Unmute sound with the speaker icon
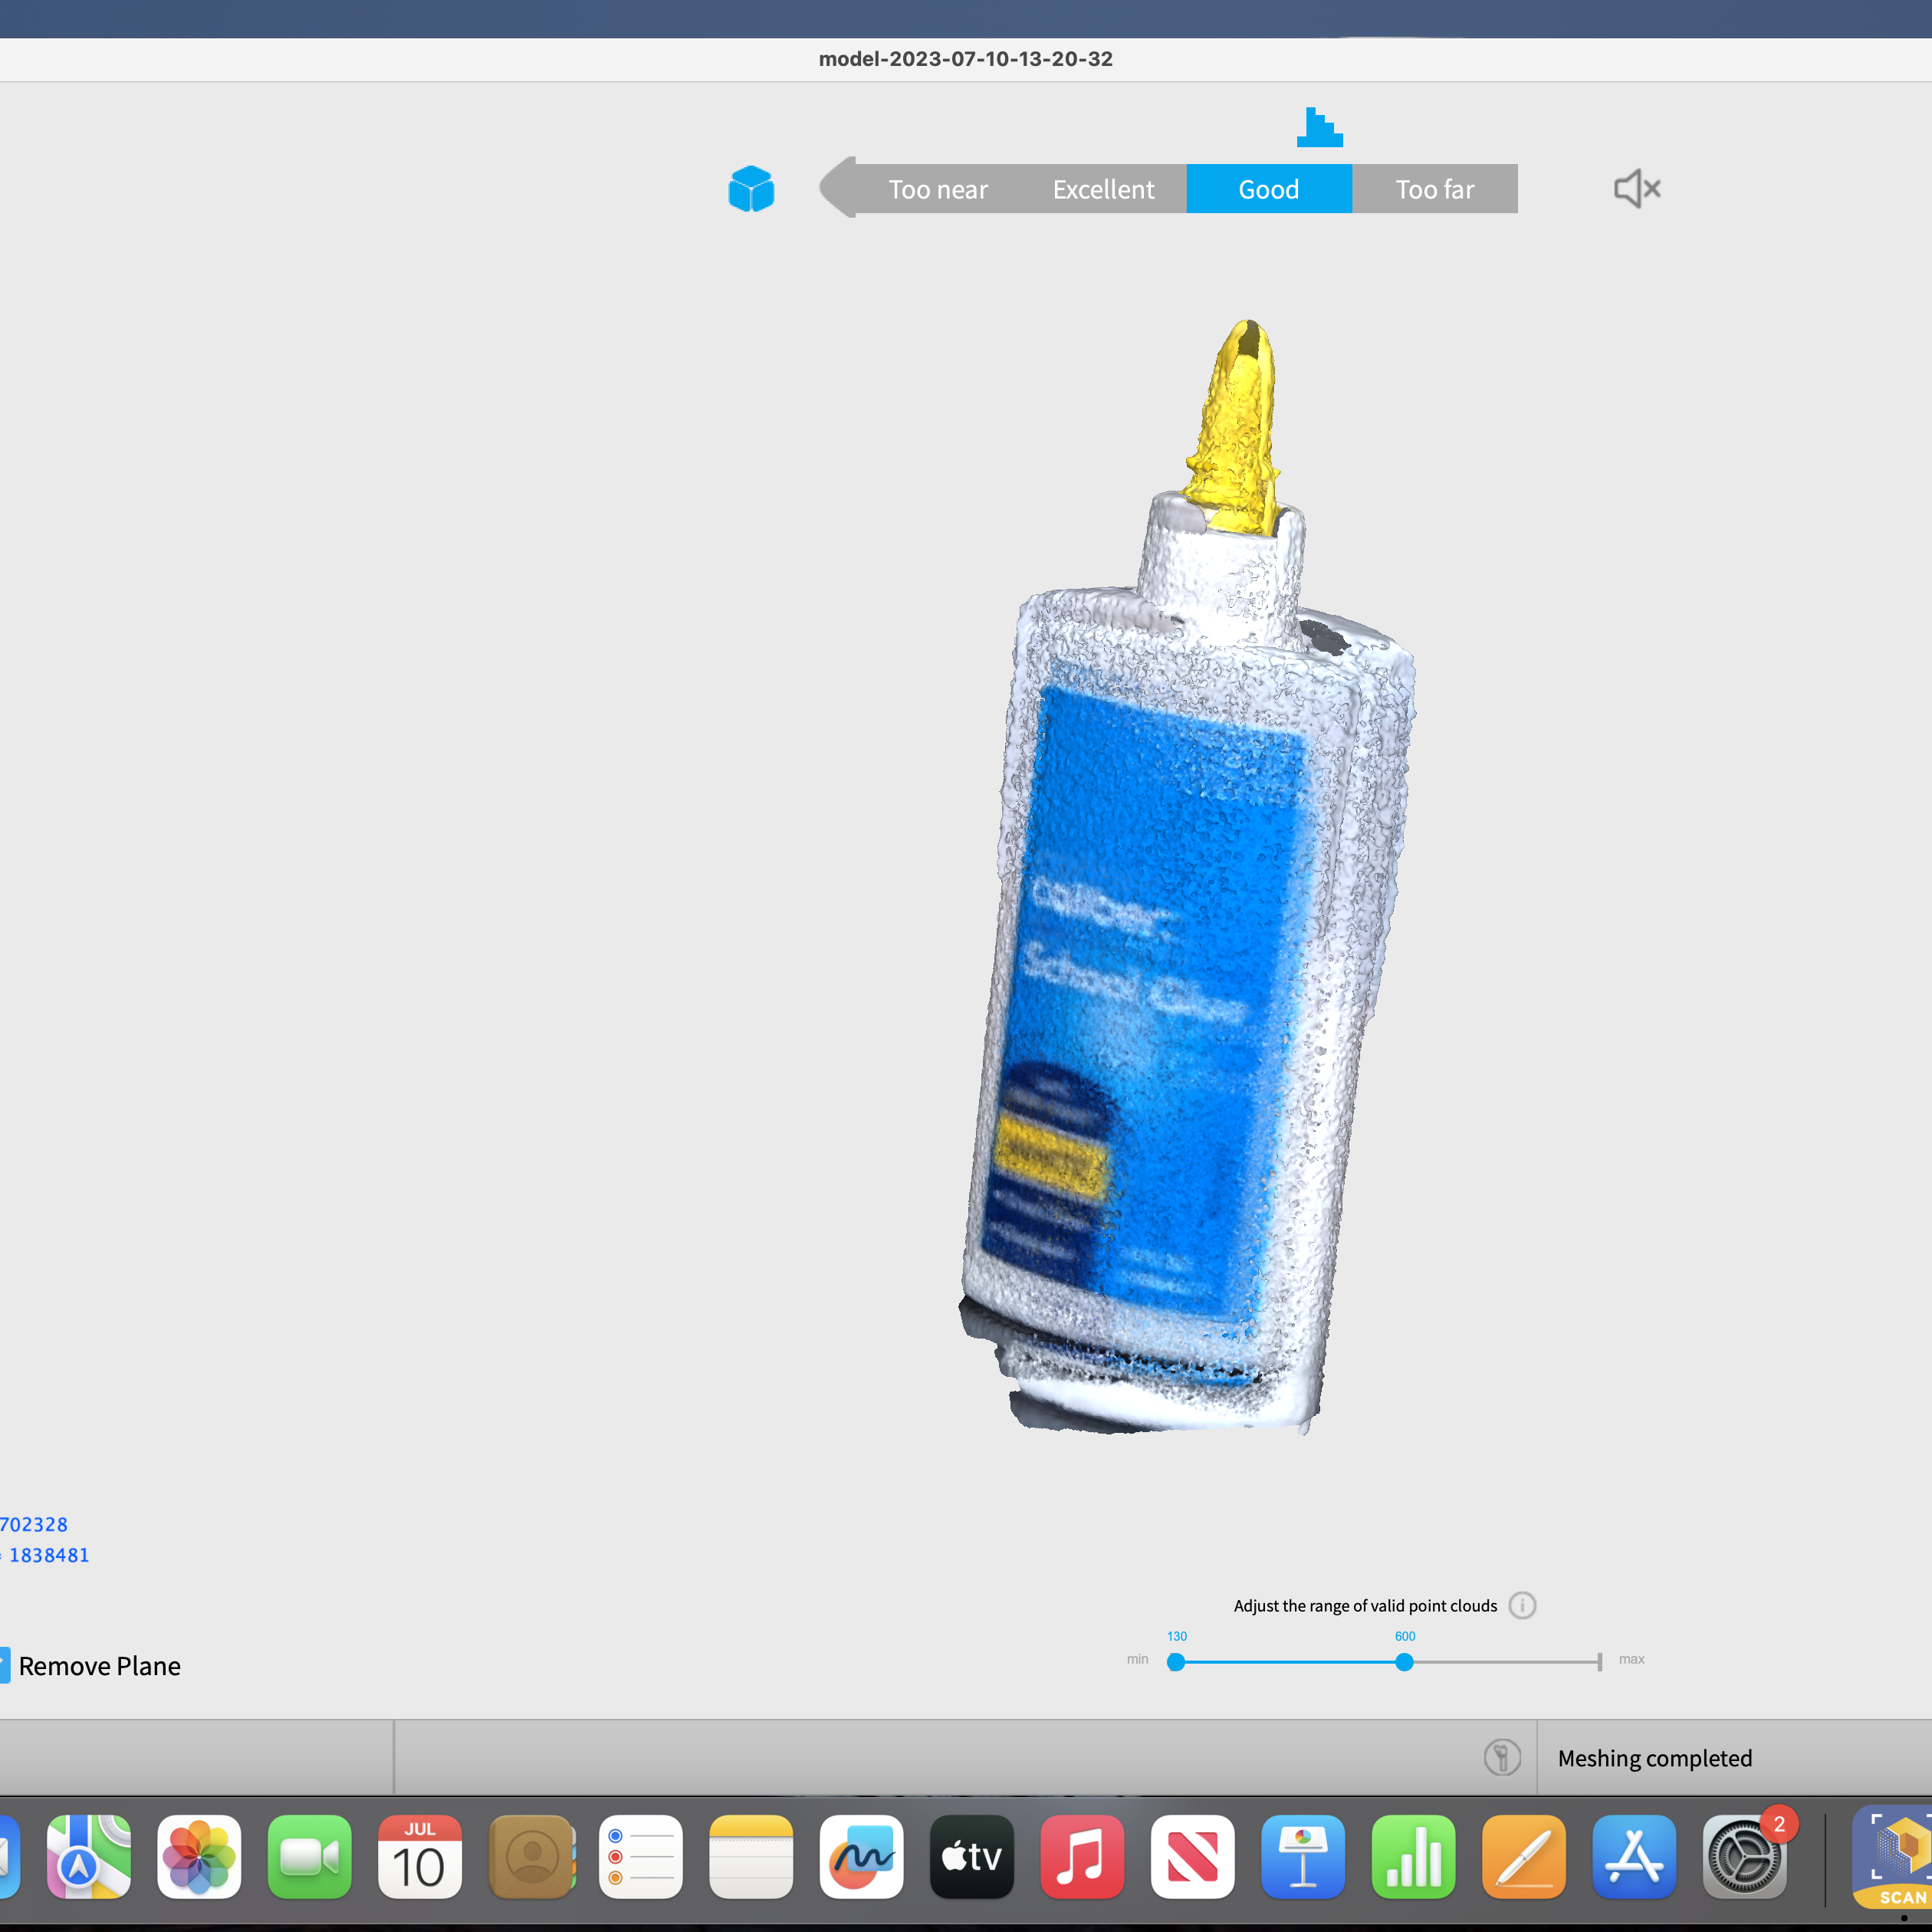1932x1932 pixels. click(x=1637, y=188)
